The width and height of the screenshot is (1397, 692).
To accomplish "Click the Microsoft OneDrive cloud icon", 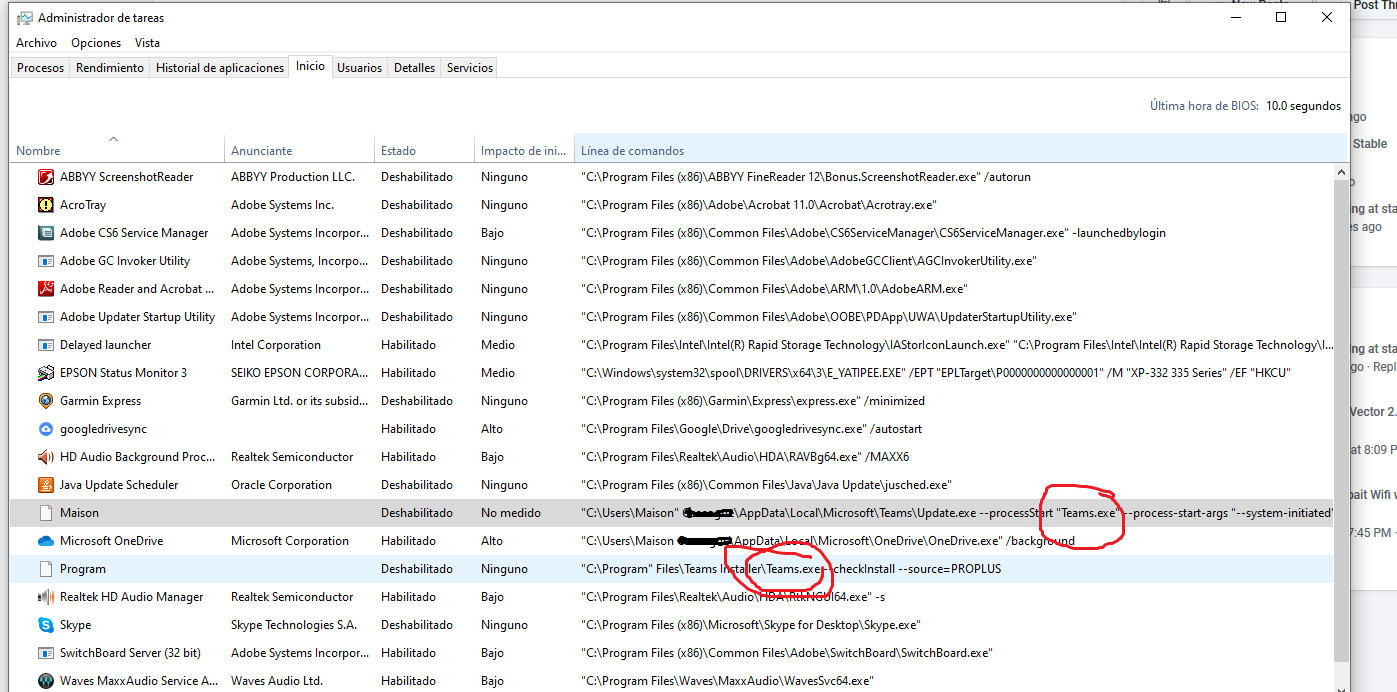I will pyautogui.click(x=45, y=541).
